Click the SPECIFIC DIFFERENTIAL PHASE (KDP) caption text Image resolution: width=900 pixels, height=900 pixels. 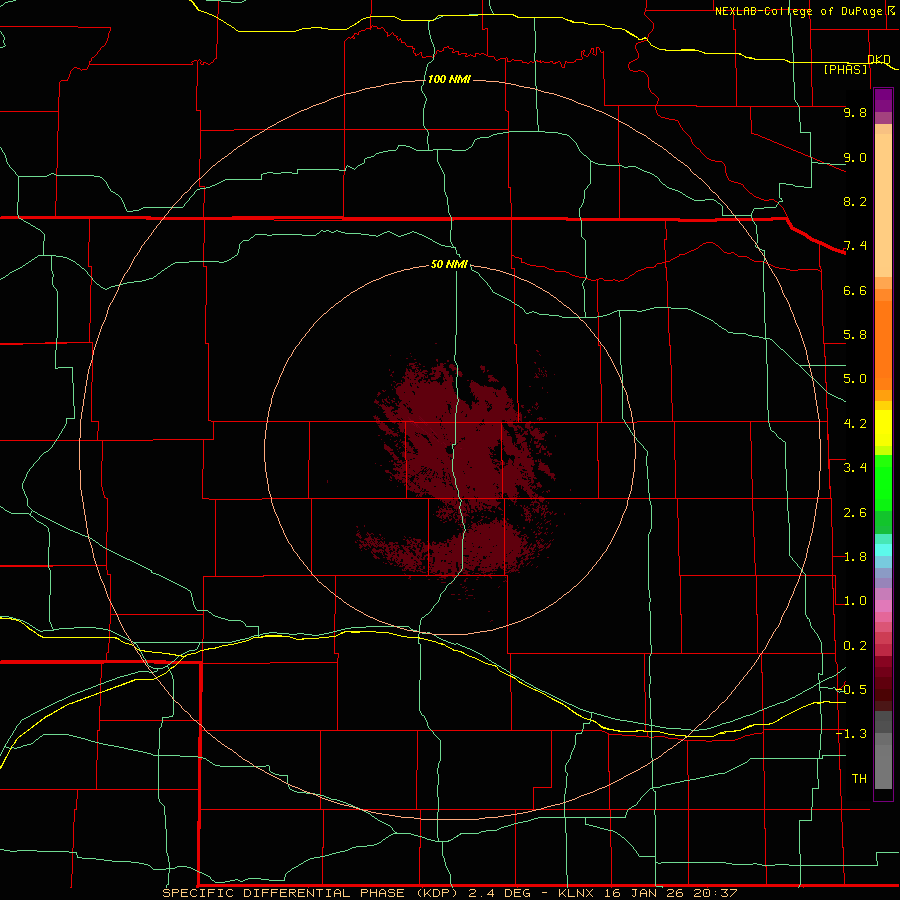coord(310,893)
